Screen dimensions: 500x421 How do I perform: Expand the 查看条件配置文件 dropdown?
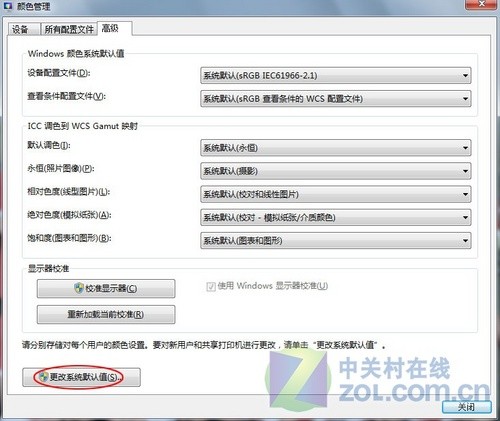point(335,99)
